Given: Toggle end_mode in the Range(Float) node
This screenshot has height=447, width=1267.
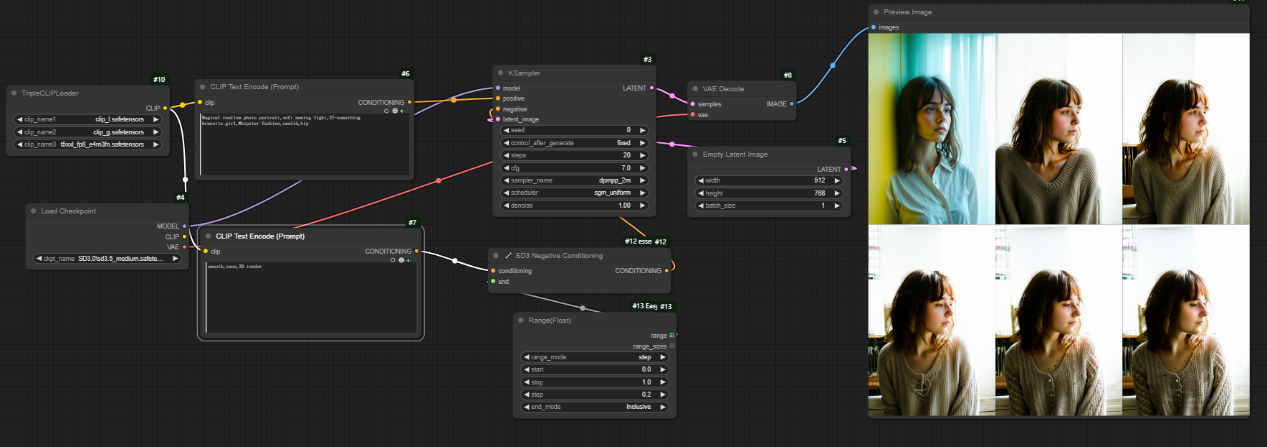Looking at the screenshot, I should (595, 407).
